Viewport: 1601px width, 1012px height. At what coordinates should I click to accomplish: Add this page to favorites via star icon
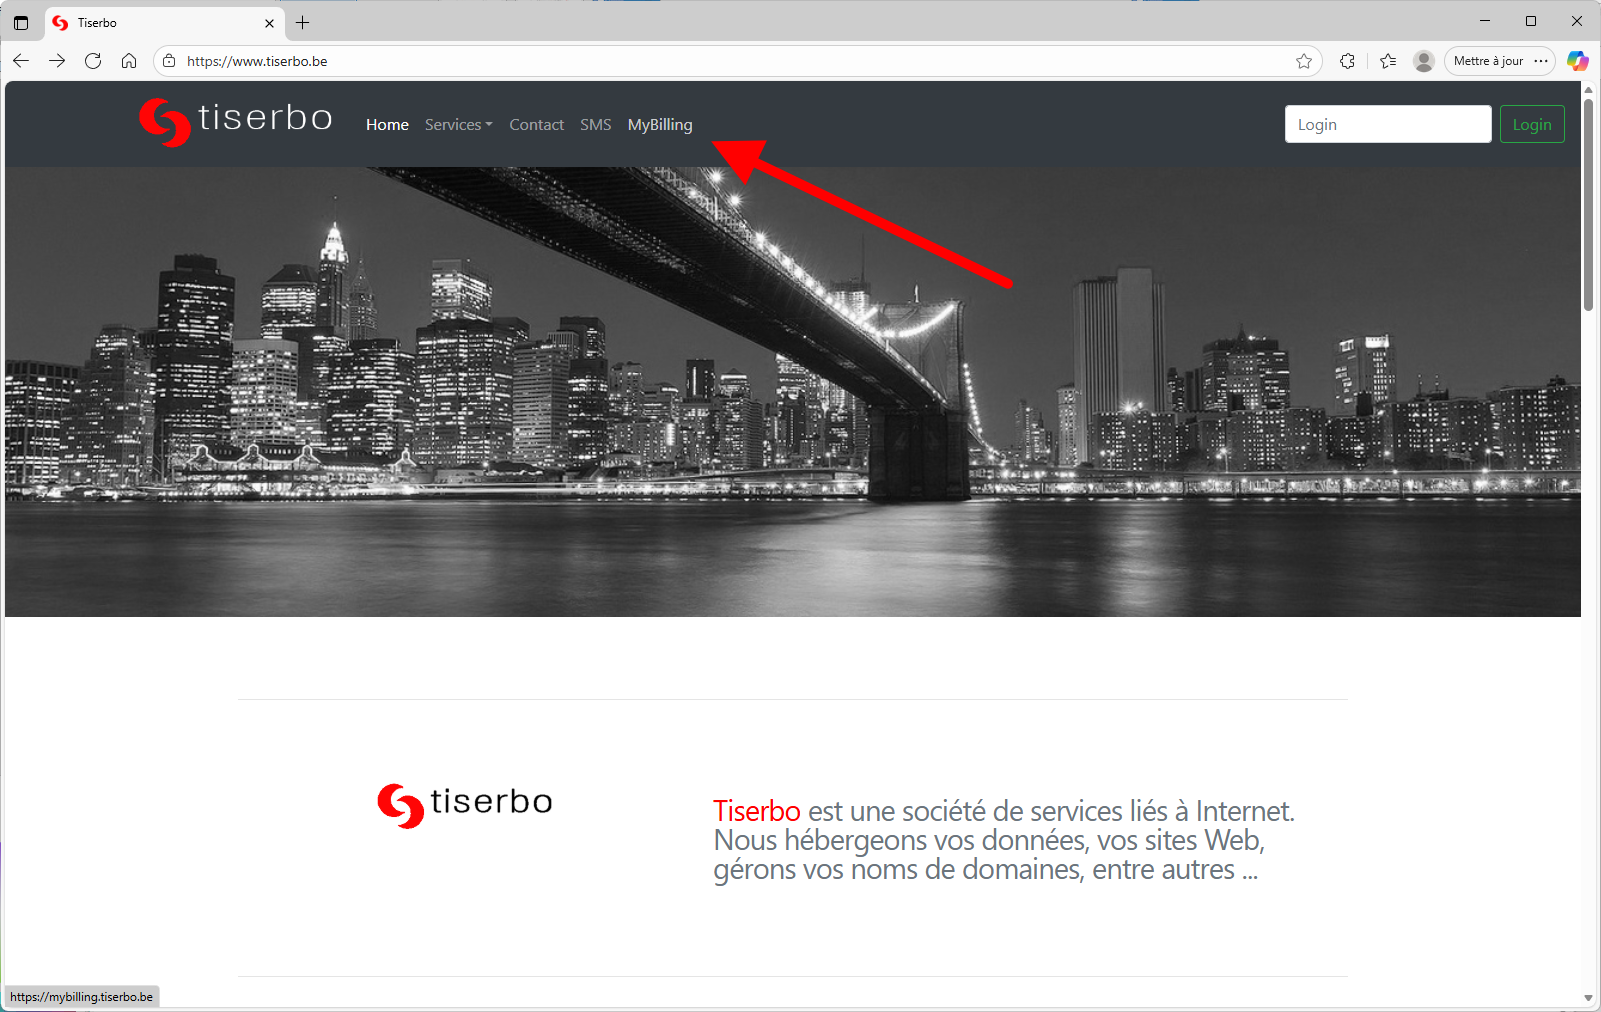pos(1304,61)
